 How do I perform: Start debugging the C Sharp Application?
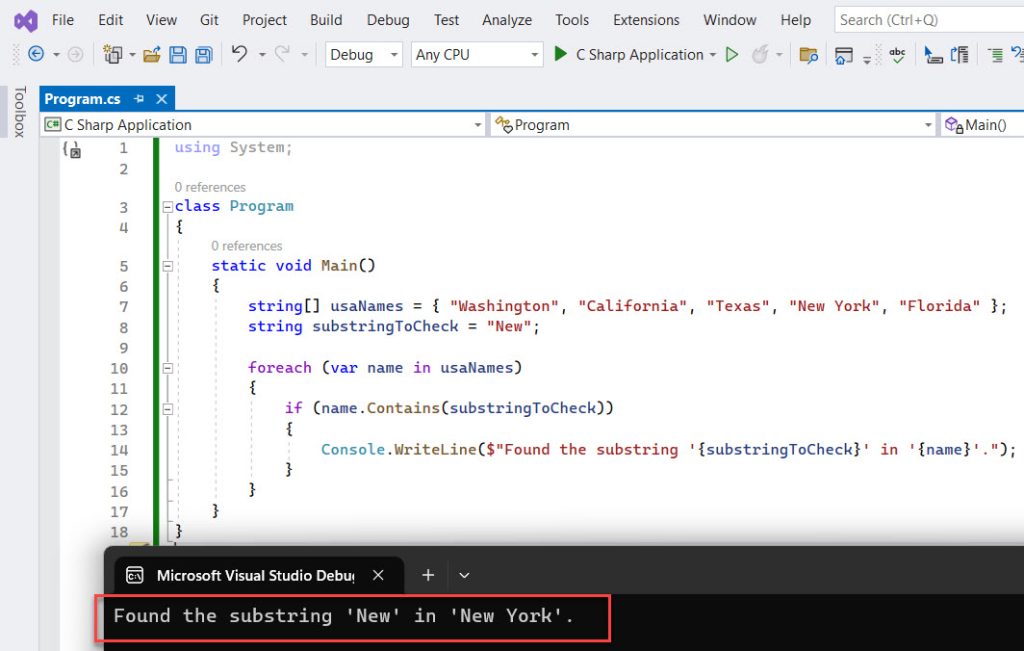point(560,54)
